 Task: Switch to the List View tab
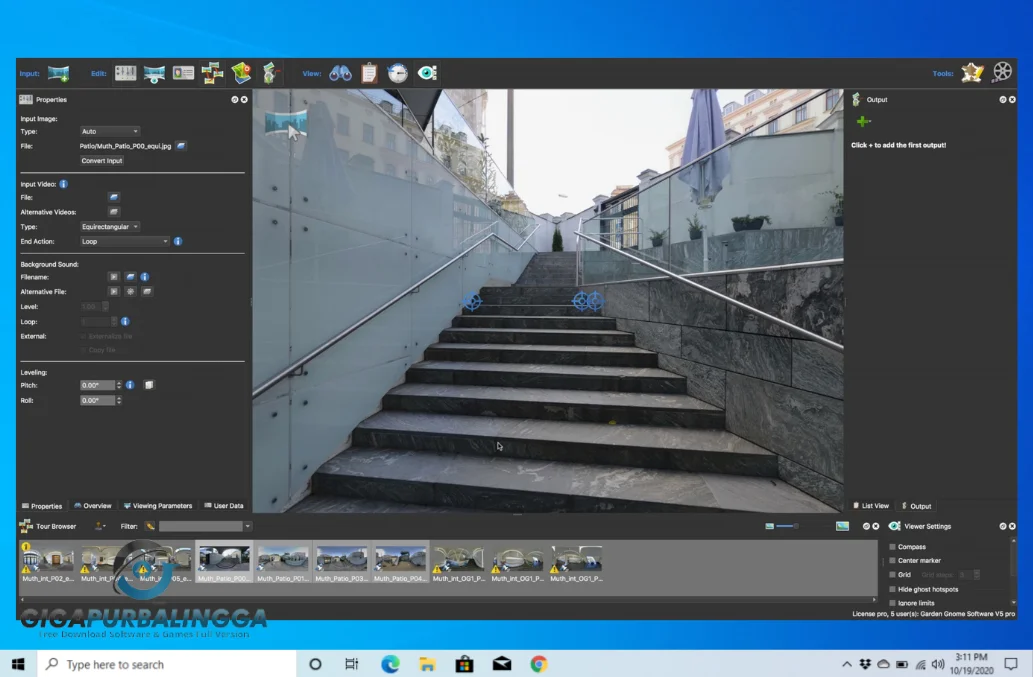[871, 506]
